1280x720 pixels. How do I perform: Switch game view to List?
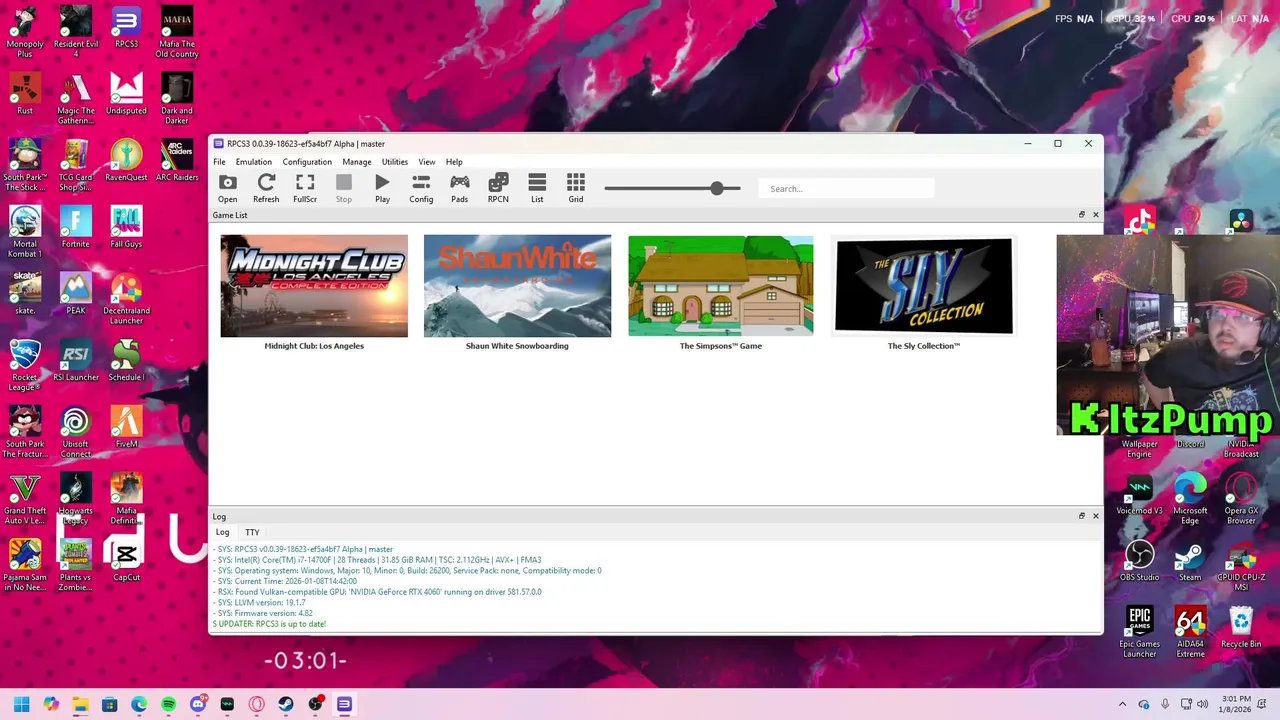[x=537, y=187]
